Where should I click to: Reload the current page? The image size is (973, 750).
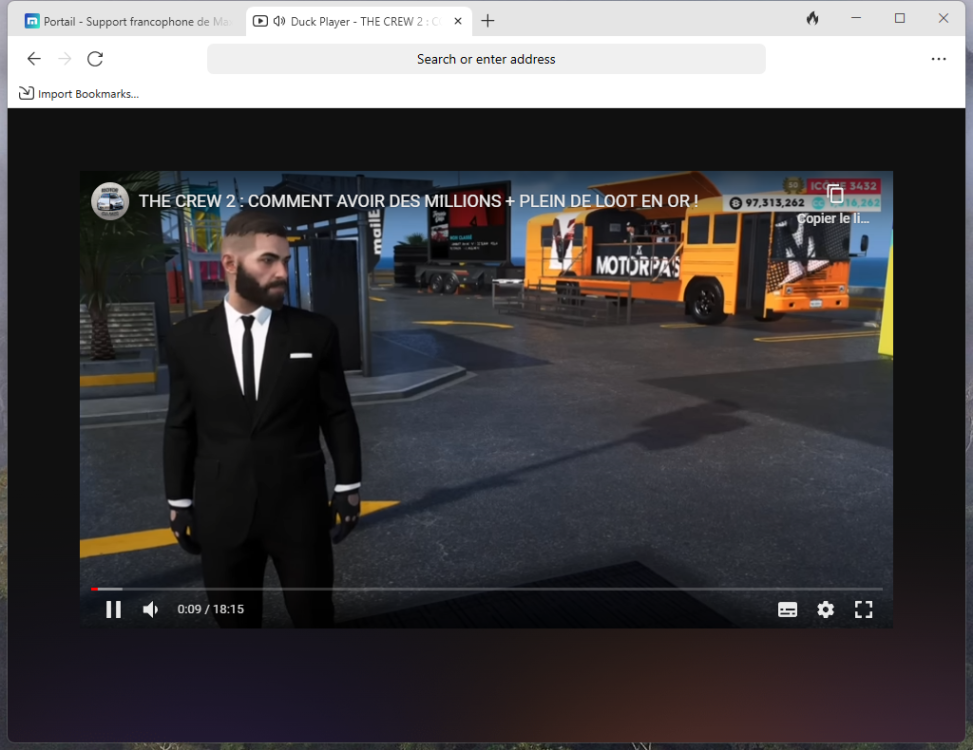click(x=95, y=59)
